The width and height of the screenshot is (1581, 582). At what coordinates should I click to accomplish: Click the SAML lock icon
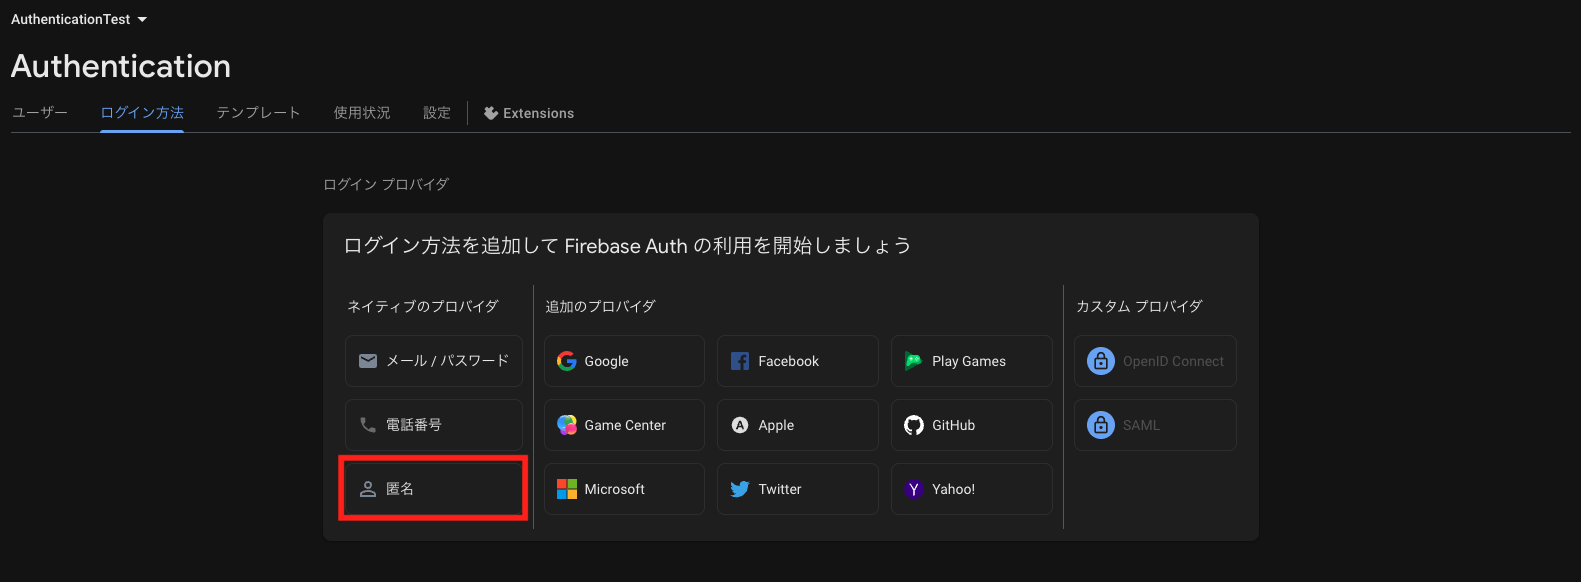coord(1101,425)
